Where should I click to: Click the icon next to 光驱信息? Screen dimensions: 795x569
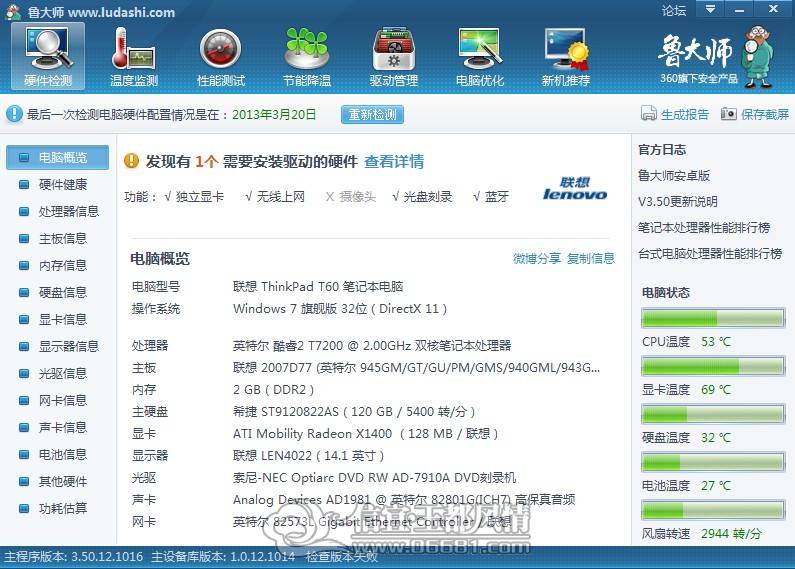pyautogui.click(x=24, y=374)
